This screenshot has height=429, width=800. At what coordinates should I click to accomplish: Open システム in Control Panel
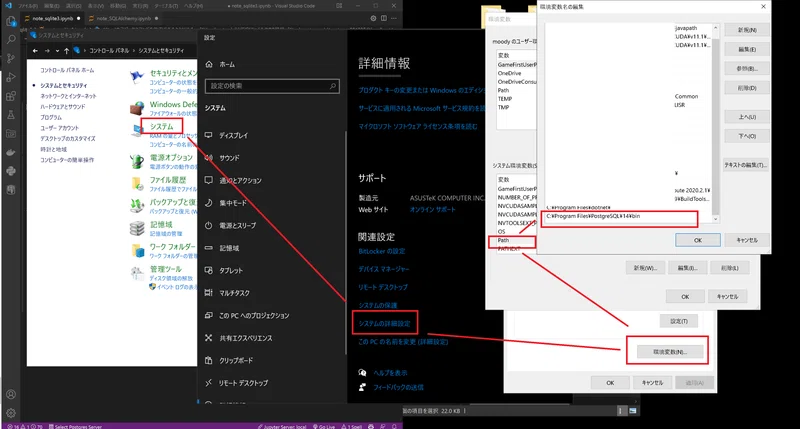[x=162, y=126]
